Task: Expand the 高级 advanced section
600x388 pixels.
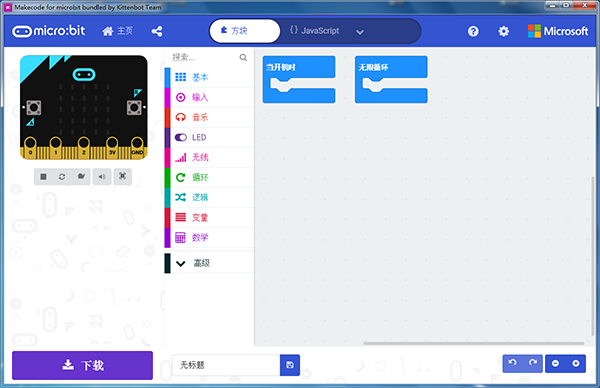Action: click(209, 263)
